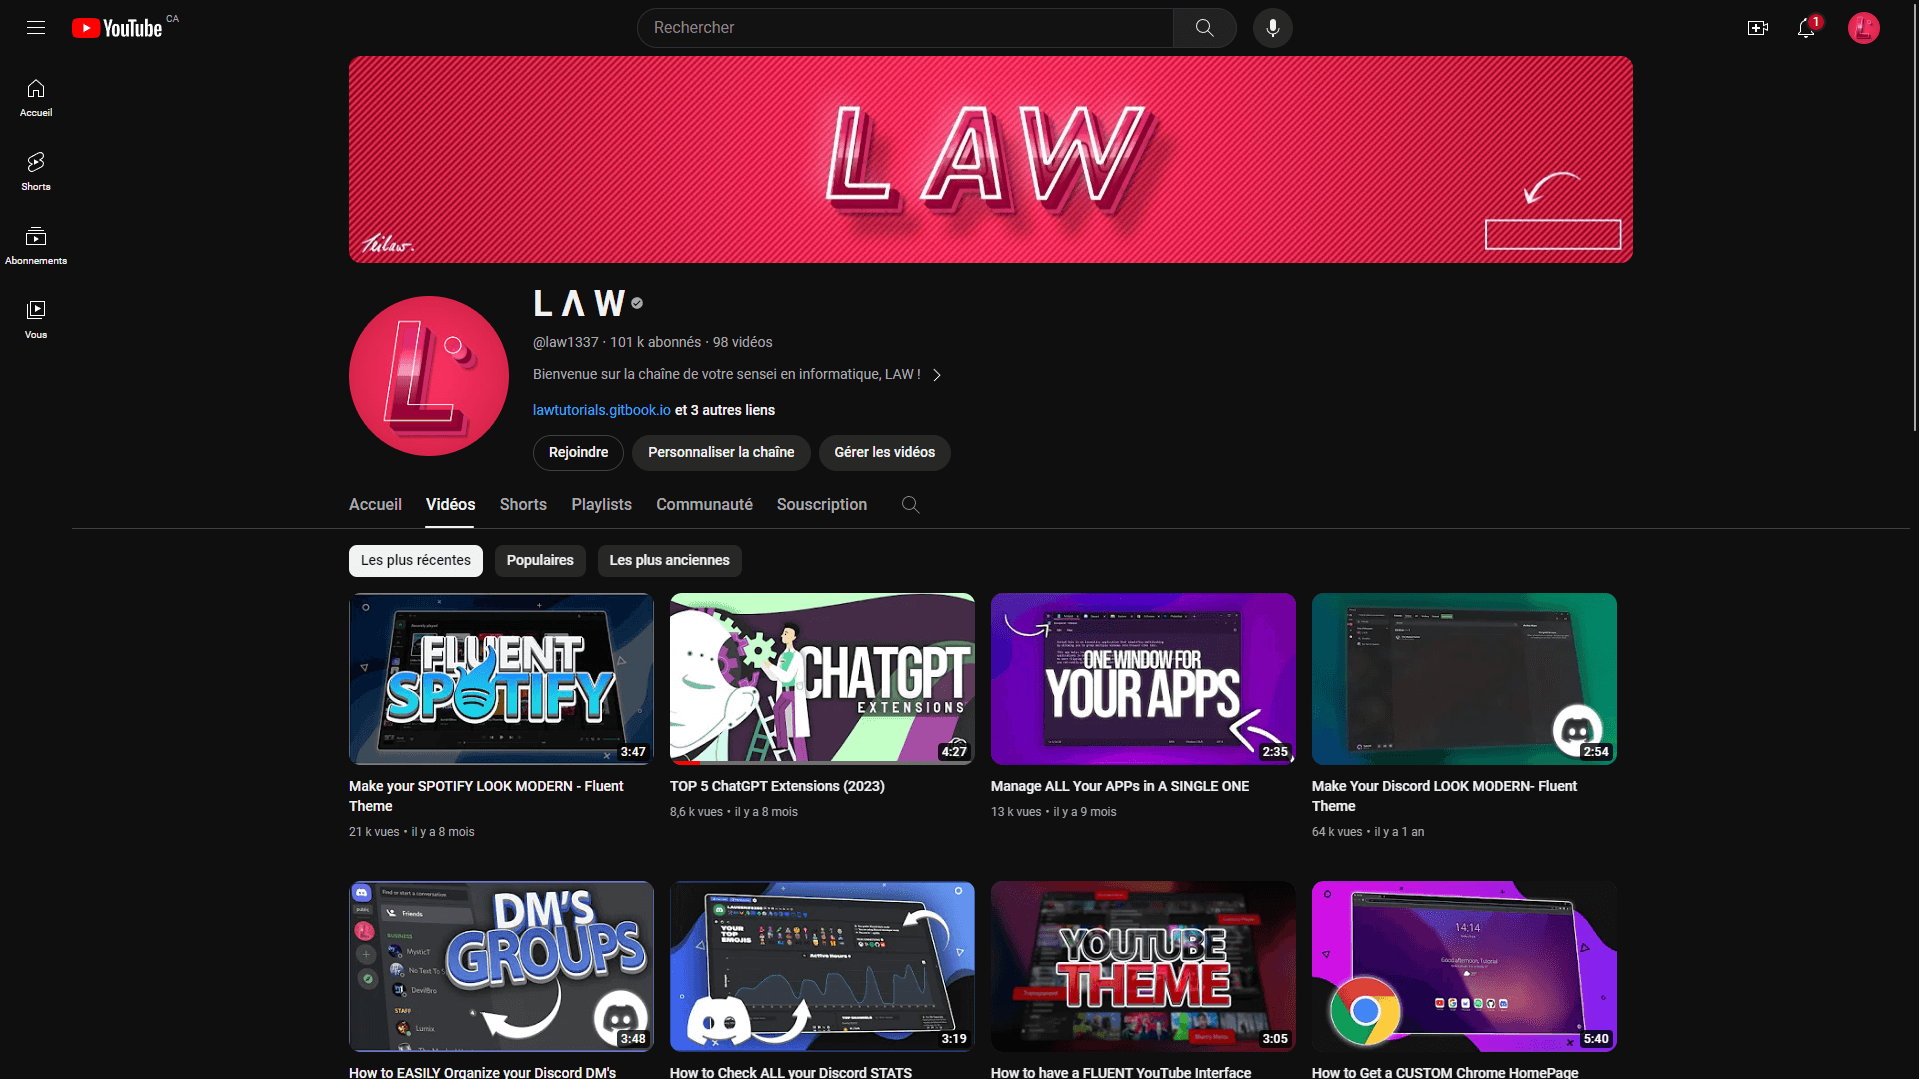The width and height of the screenshot is (1919, 1079).
Task: Click the '21 k vues' text
Action: click(x=374, y=832)
